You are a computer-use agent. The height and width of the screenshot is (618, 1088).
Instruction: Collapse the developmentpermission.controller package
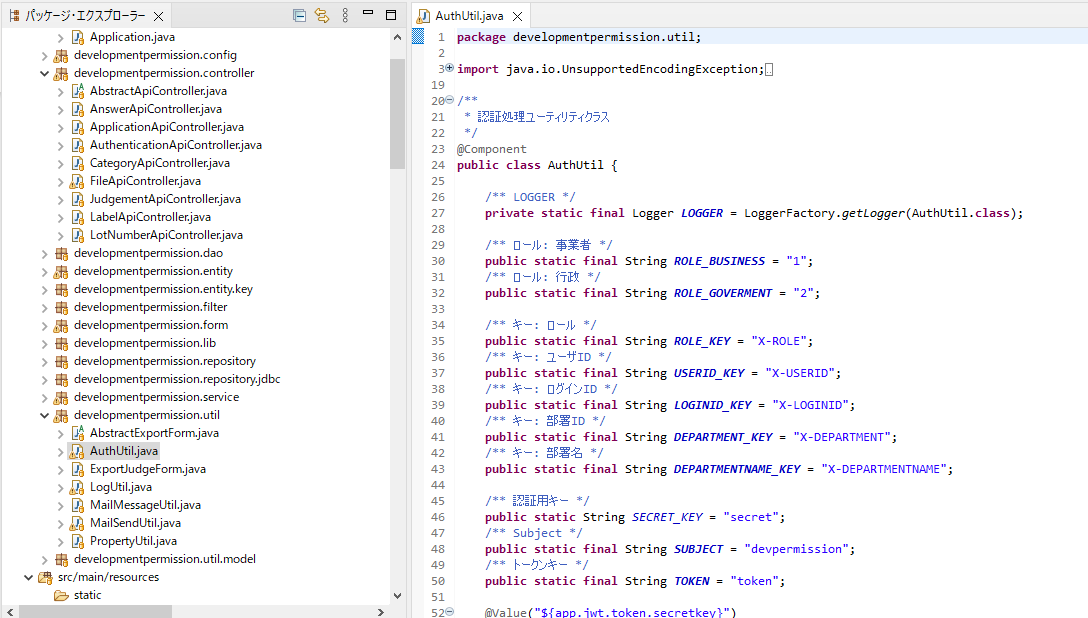tap(44, 73)
